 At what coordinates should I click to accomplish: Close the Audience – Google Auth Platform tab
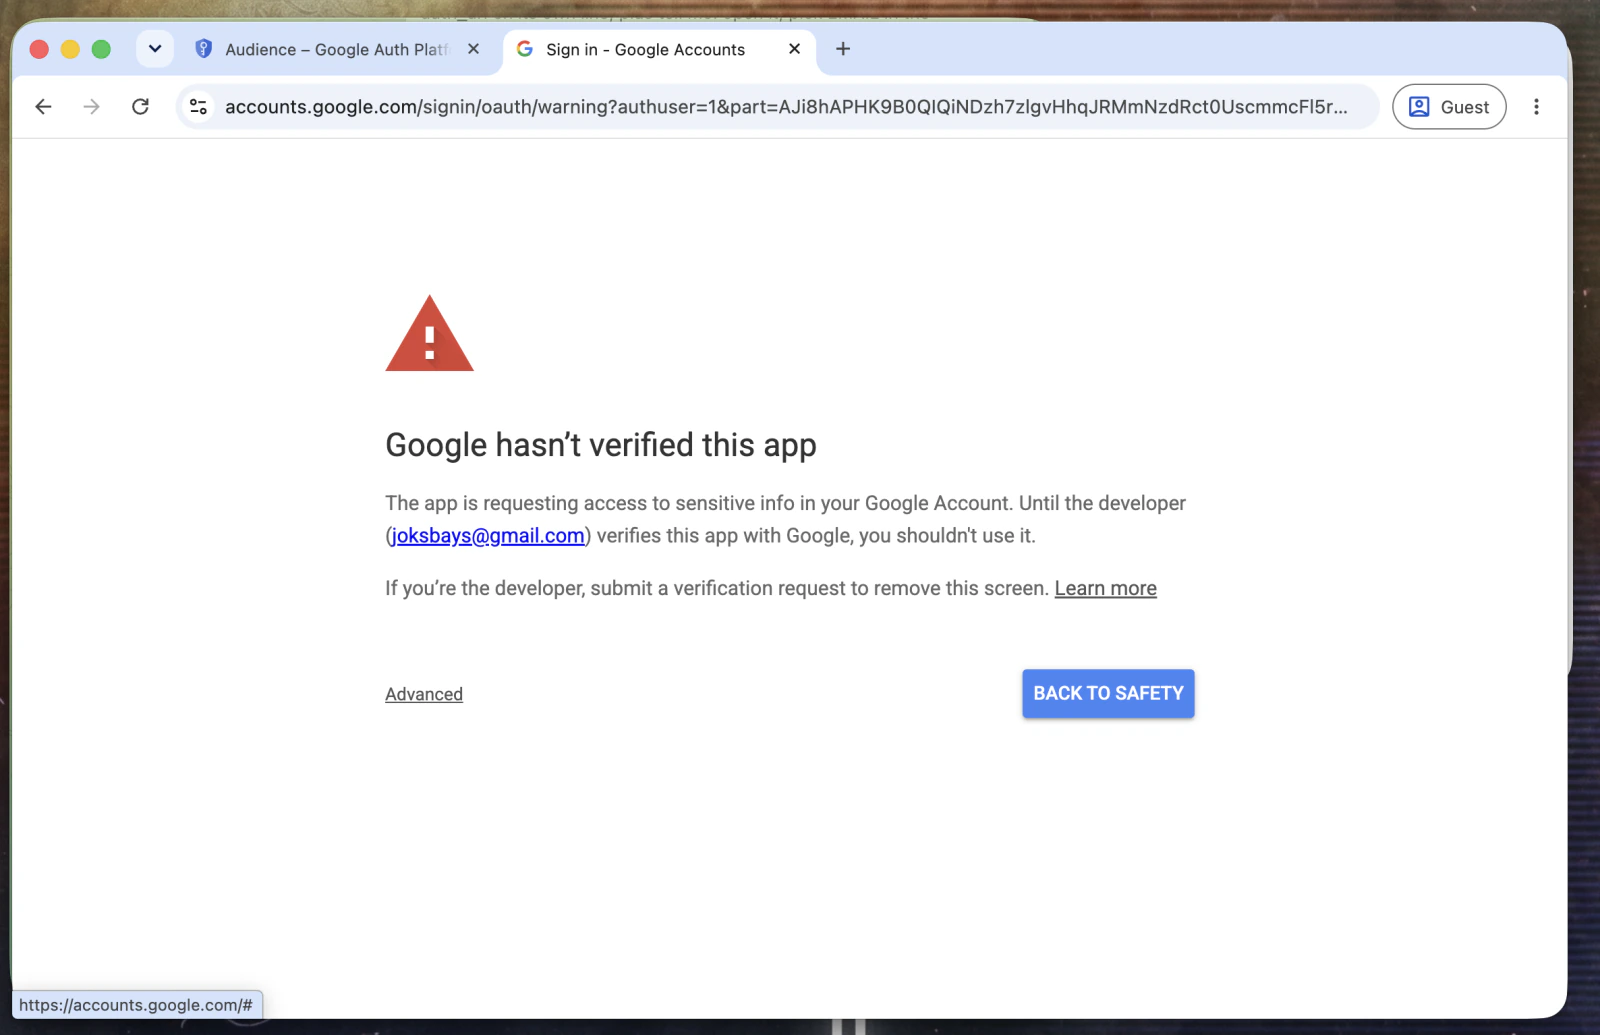point(474,49)
